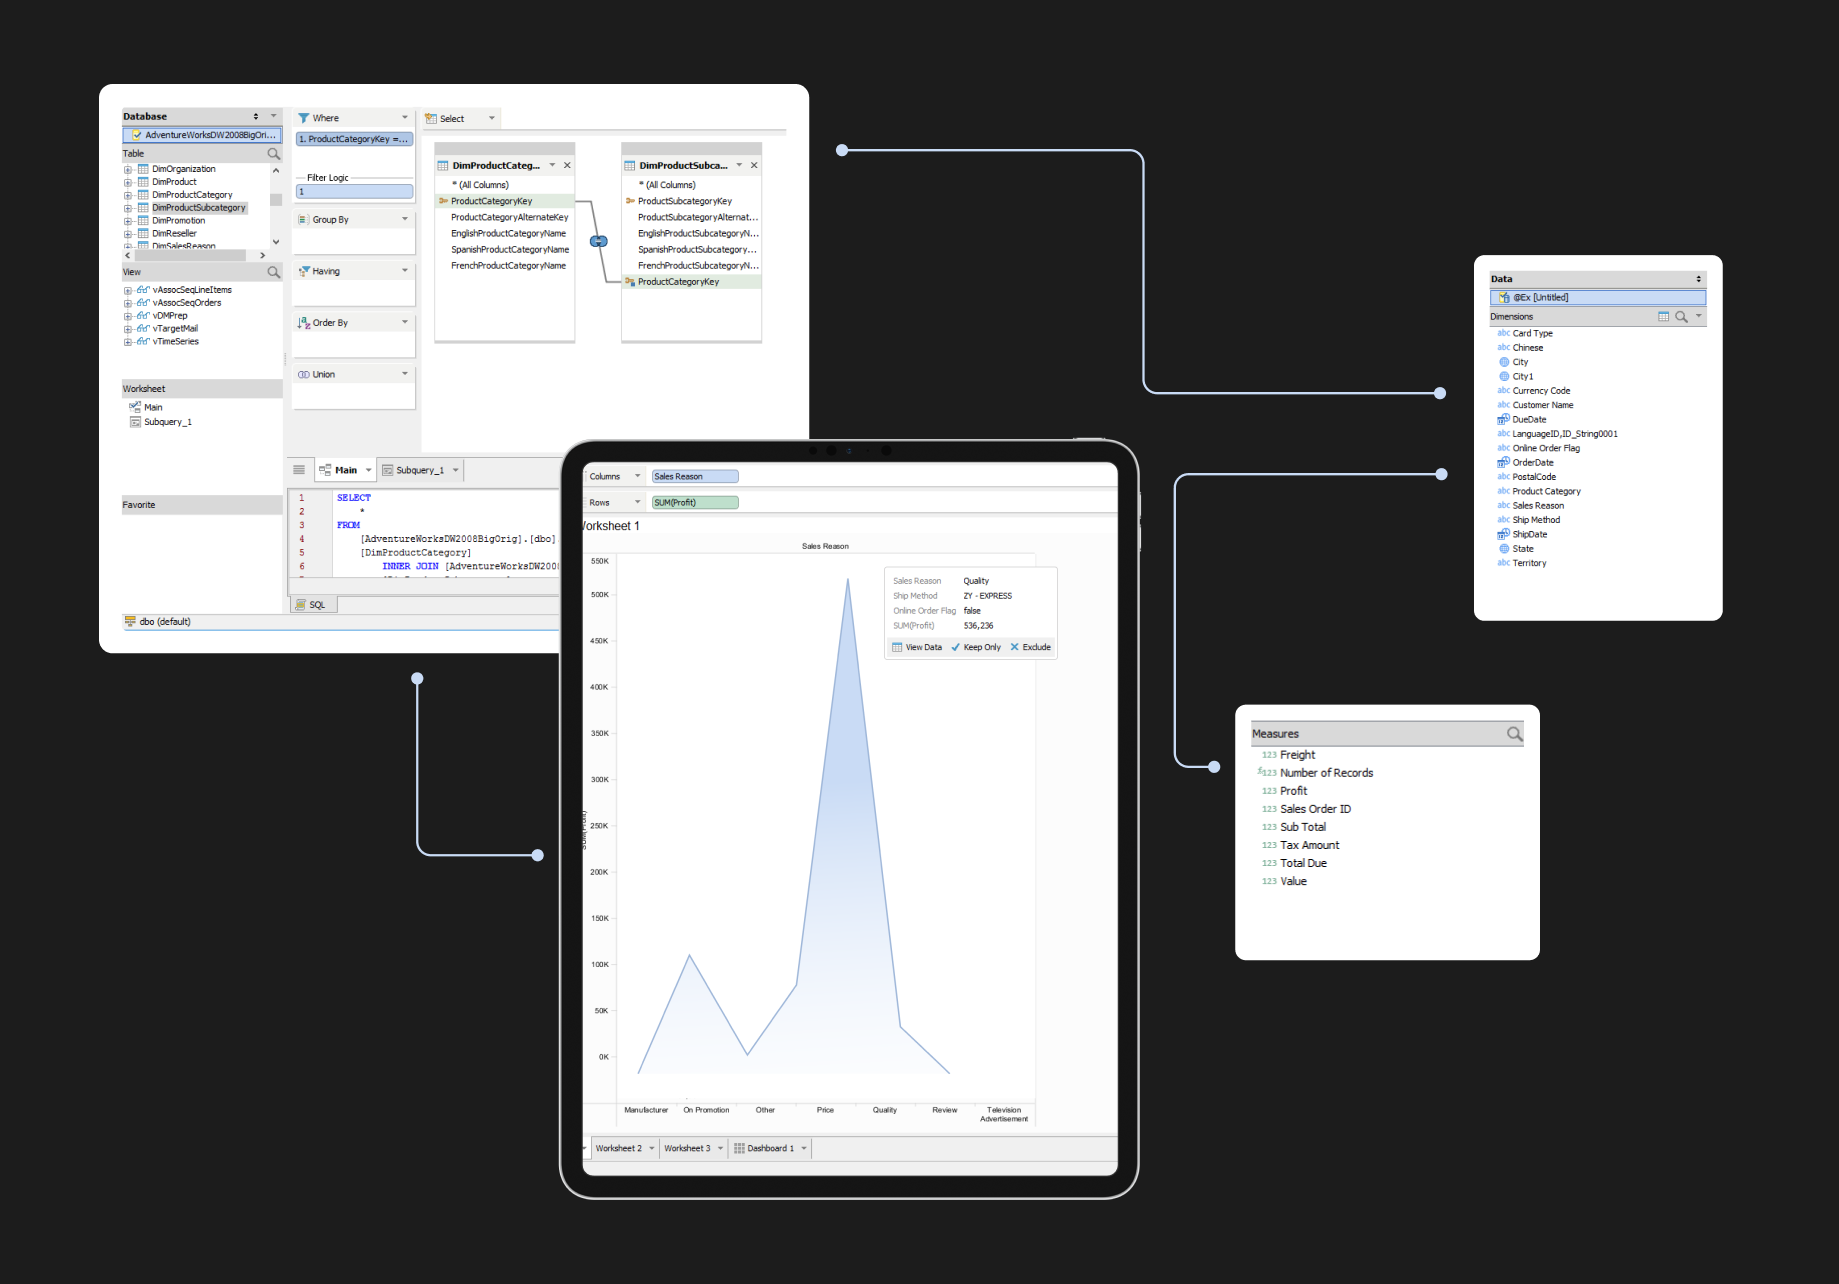
Task: Expand the vTargetMail view tree node
Action: 128,329
